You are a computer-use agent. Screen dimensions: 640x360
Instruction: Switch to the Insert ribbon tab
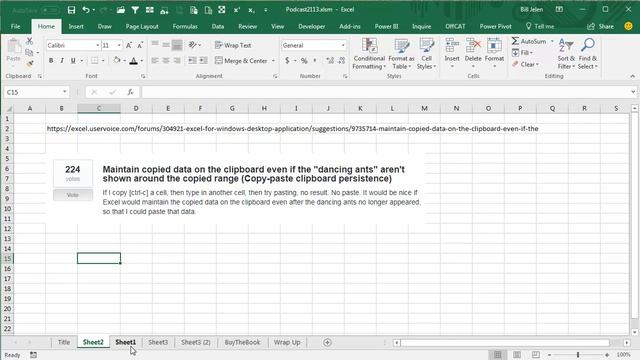tap(76, 27)
